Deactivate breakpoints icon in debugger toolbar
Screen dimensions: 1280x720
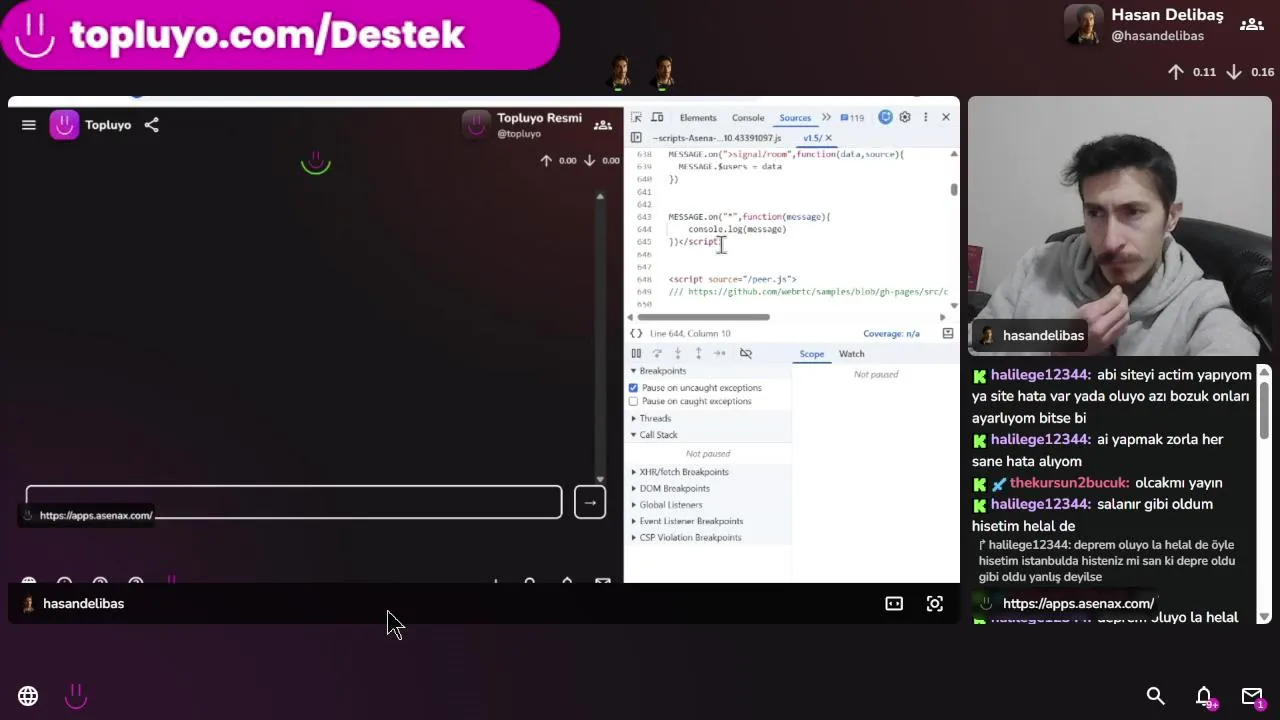tap(746, 353)
